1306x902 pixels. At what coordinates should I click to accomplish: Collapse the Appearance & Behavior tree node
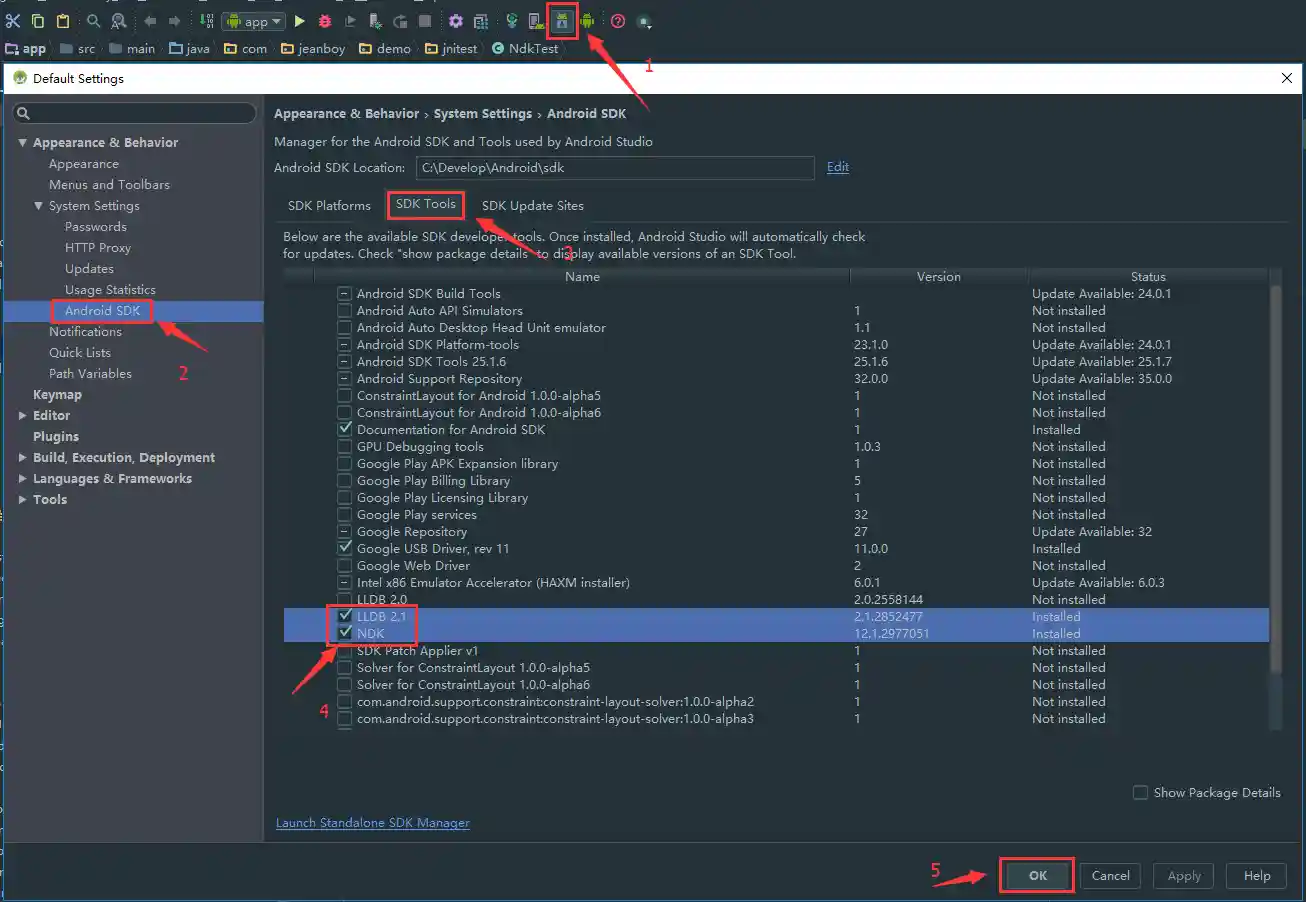(x=23, y=143)
